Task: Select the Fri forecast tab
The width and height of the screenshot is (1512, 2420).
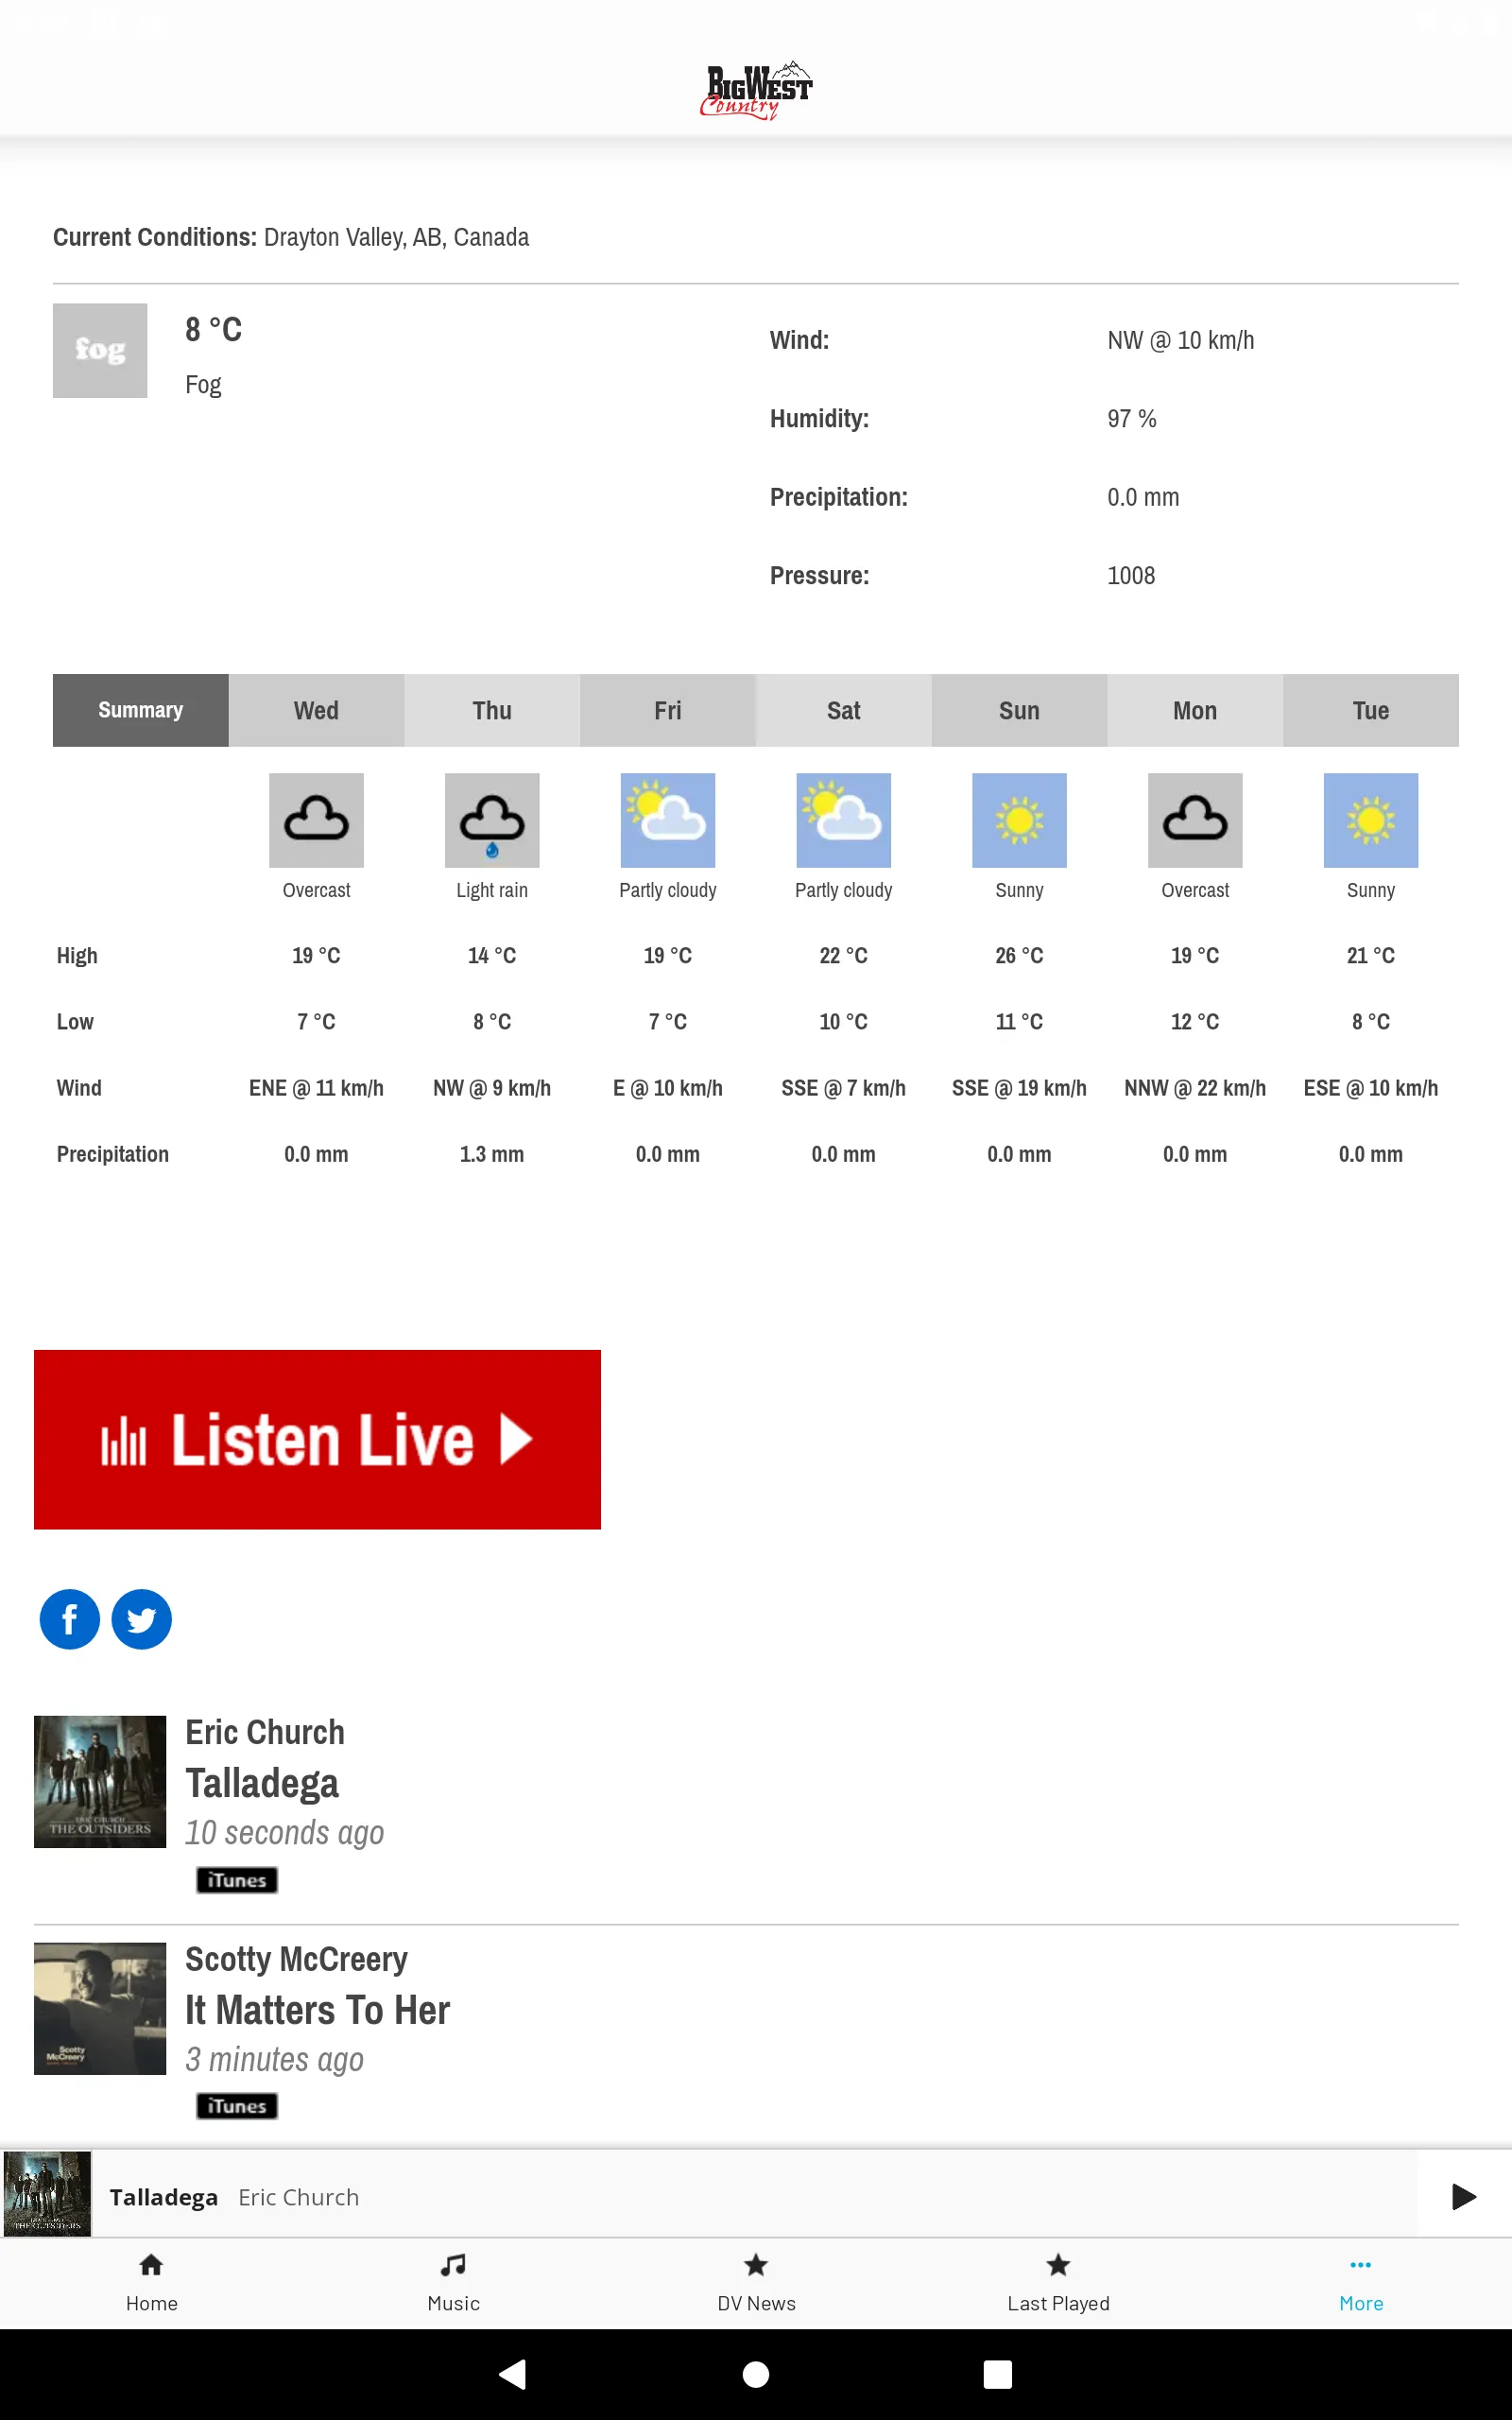Action: click(668, 710)
